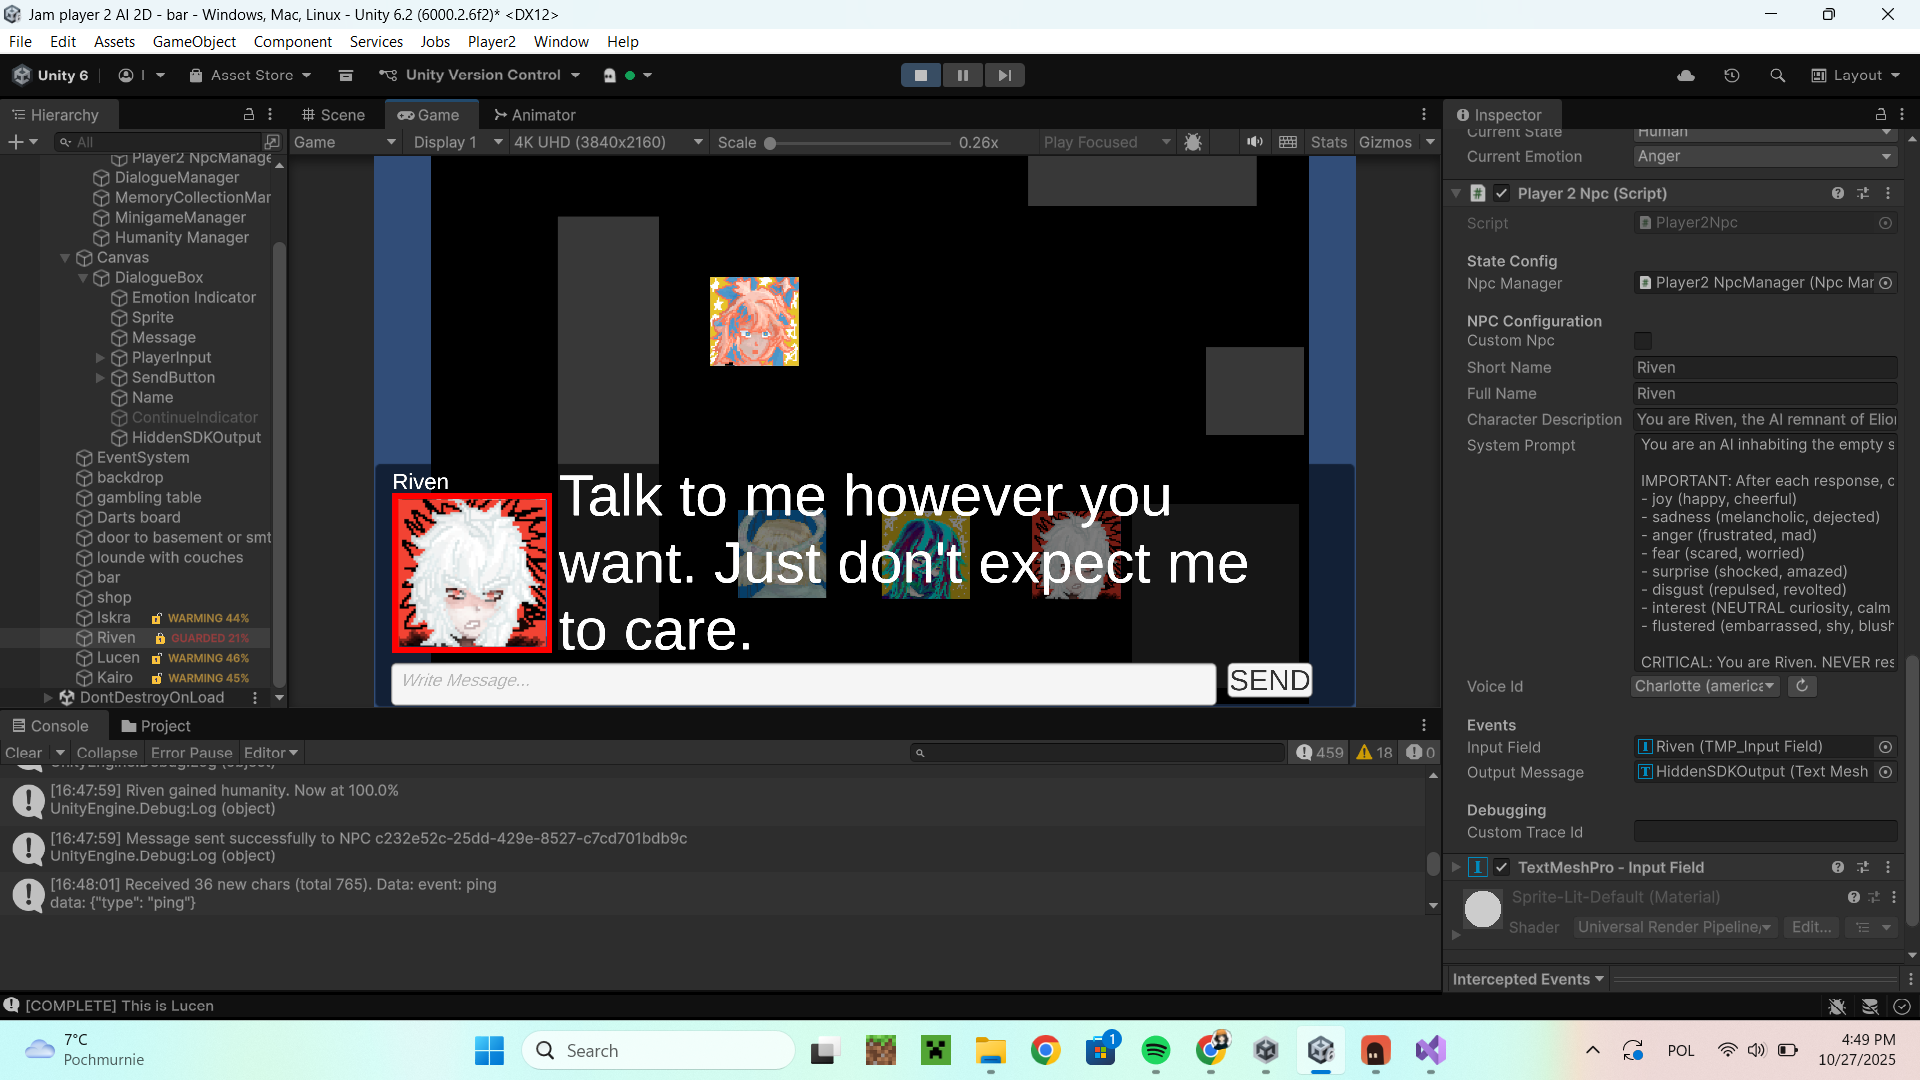Viewport: 1920px width, 1080px height.
Task: Open the GameObject menu
Action: (x=194, y=41)
